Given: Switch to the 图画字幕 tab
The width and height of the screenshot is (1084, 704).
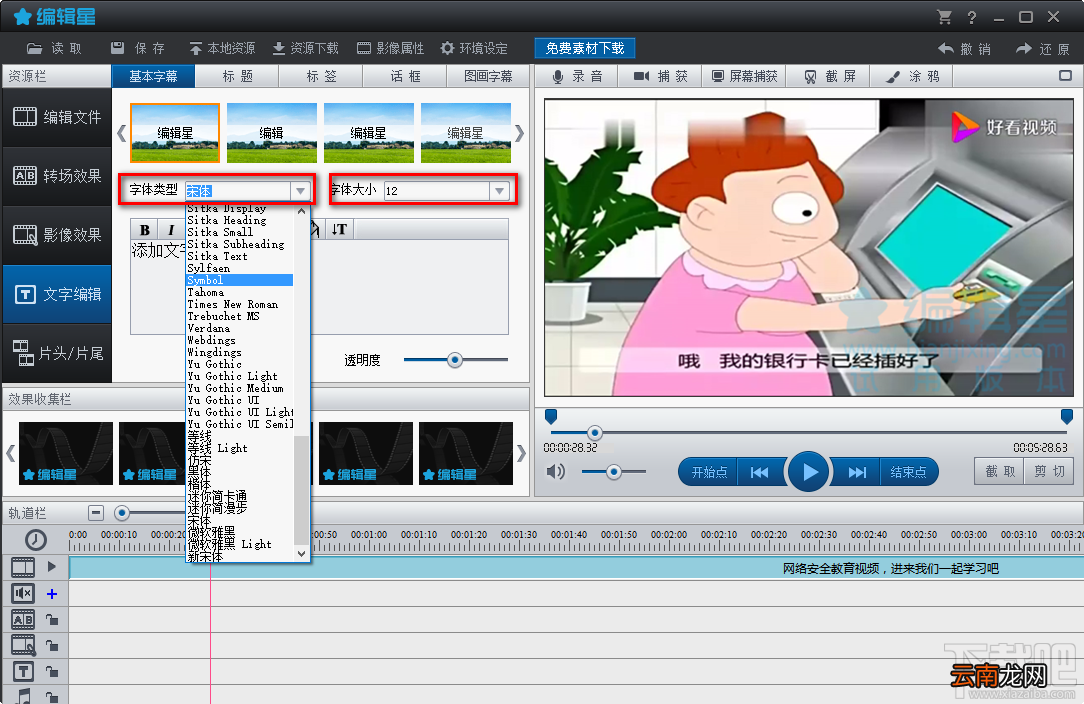Looking at the screenshot, I should coord(488,76).
